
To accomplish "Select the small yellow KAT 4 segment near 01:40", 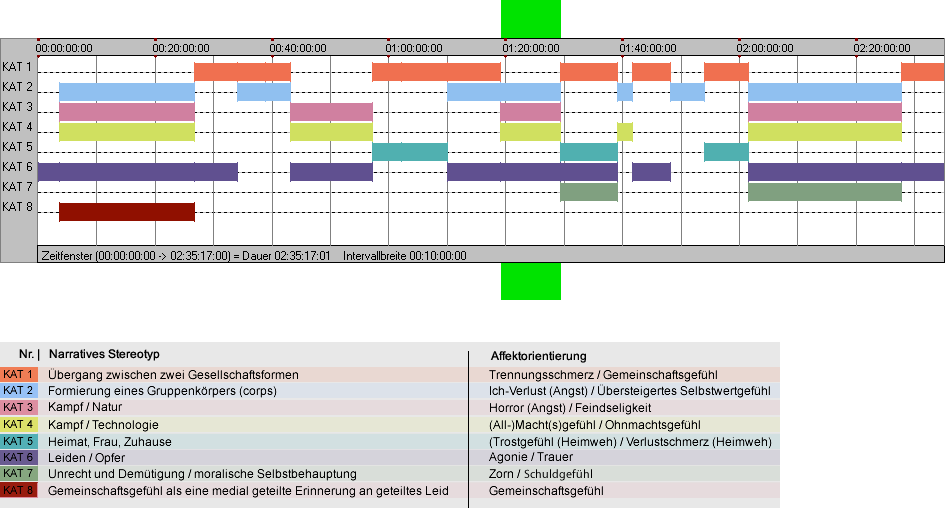I will coord(625,132).
